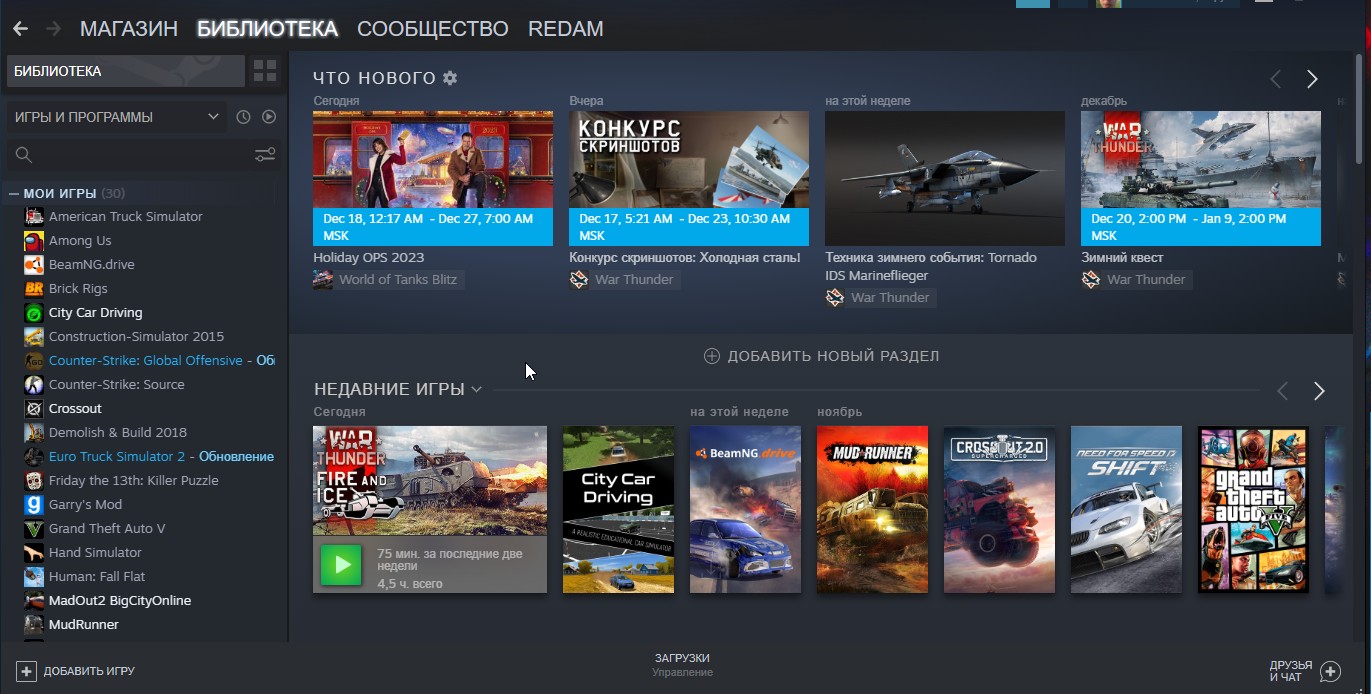Image resolution: width=1371 pixels, height=694 pixels.
Task: Click plus icon for adding game
Action: coord(26,671)
